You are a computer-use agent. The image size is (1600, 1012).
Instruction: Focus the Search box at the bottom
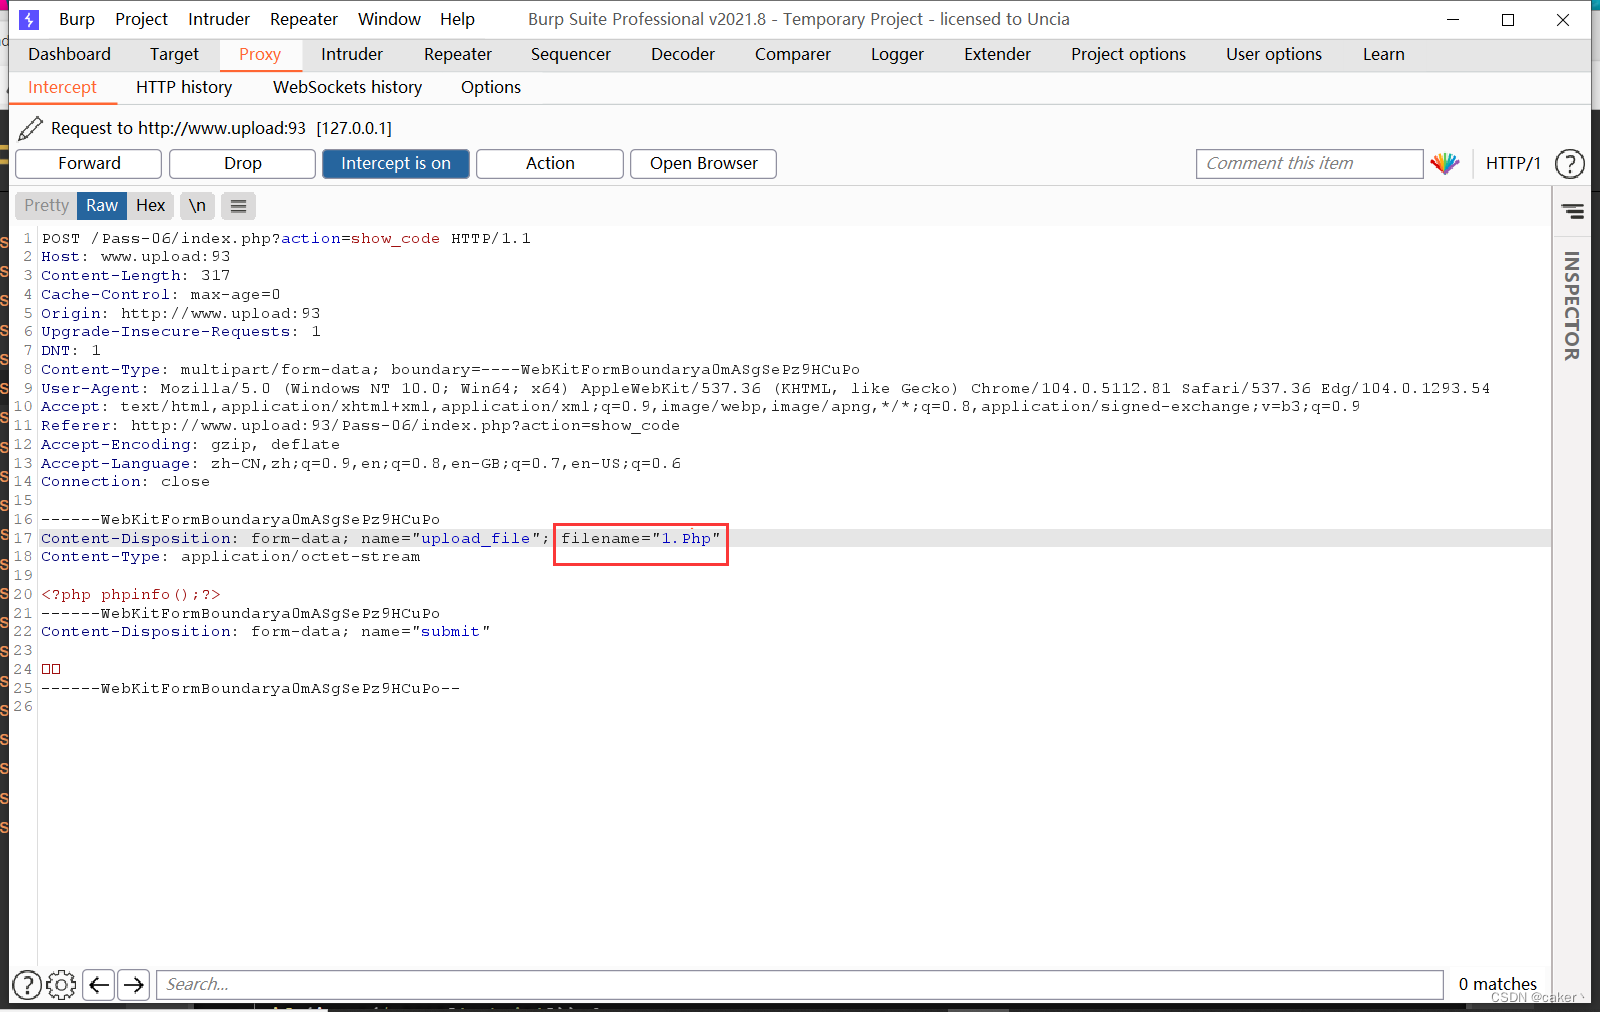[800, 985]
